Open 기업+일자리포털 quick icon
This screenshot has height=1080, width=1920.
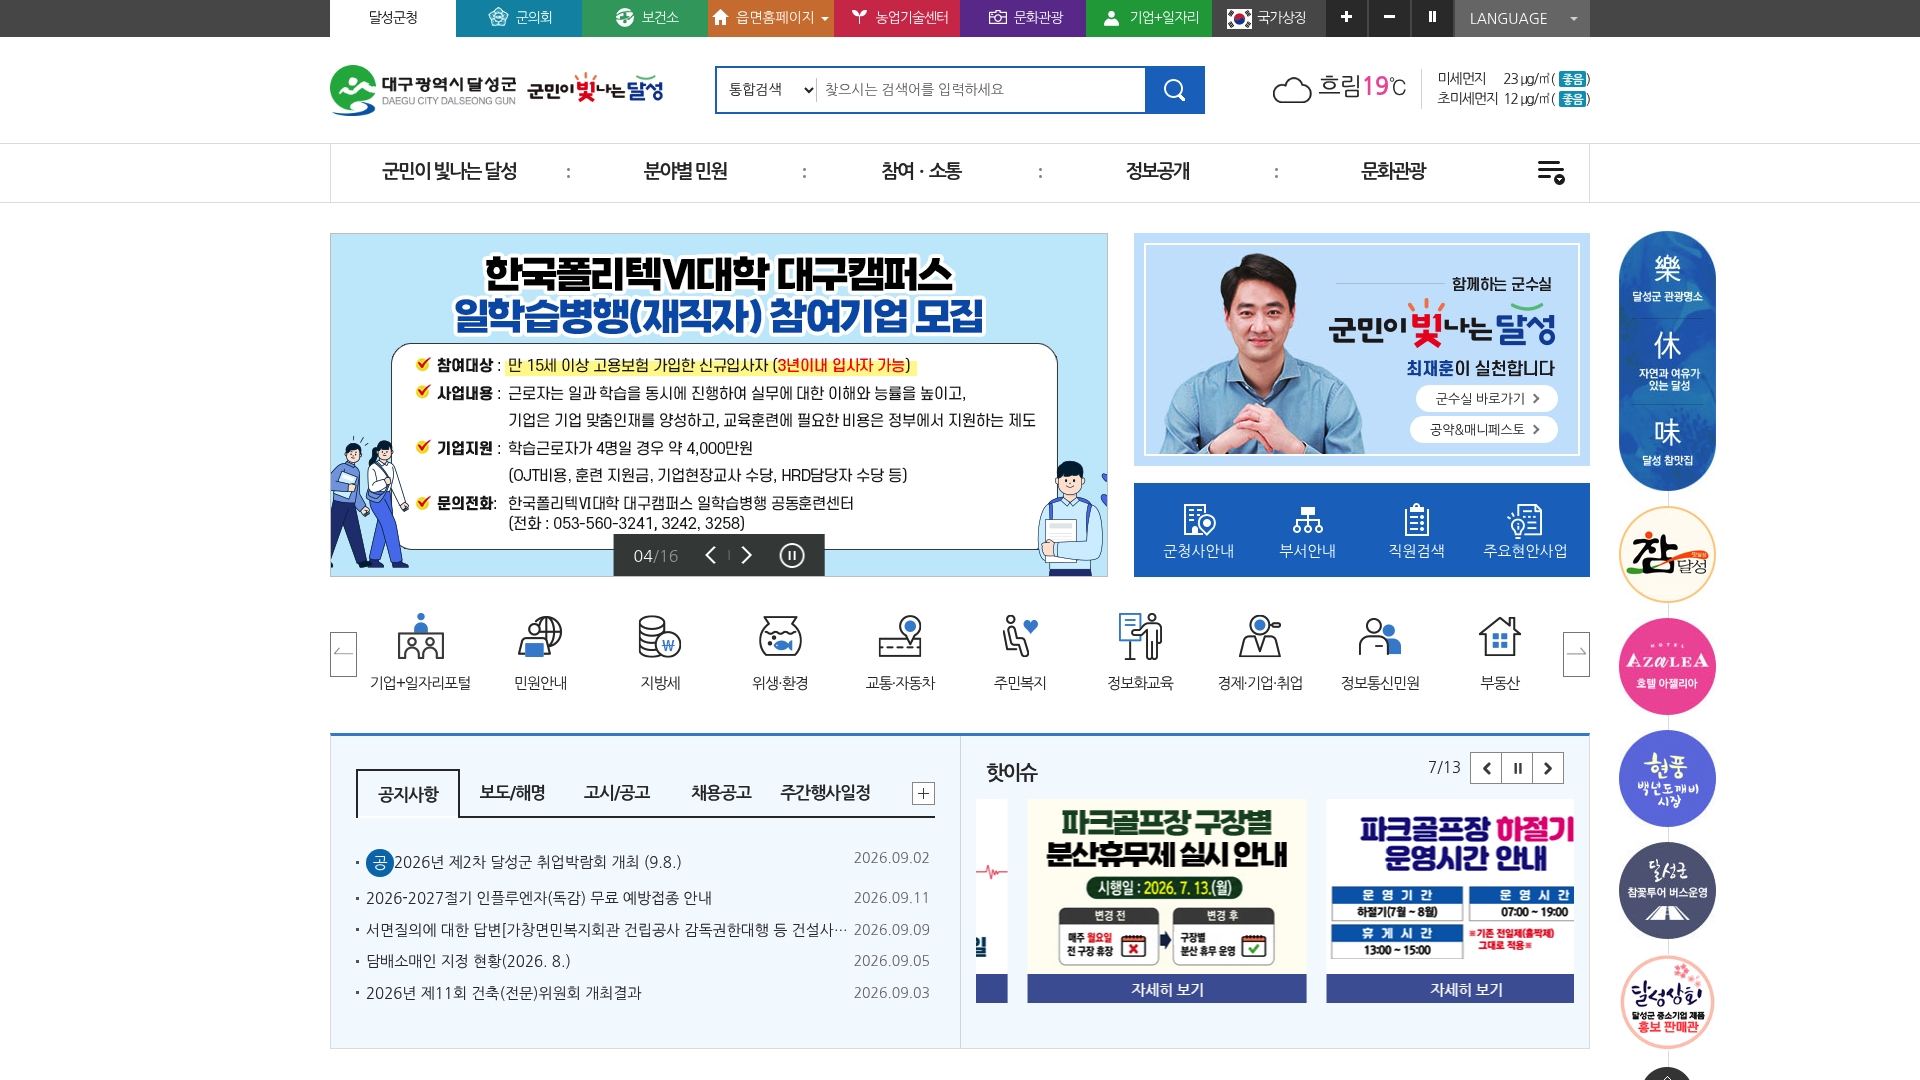[420, 652]
